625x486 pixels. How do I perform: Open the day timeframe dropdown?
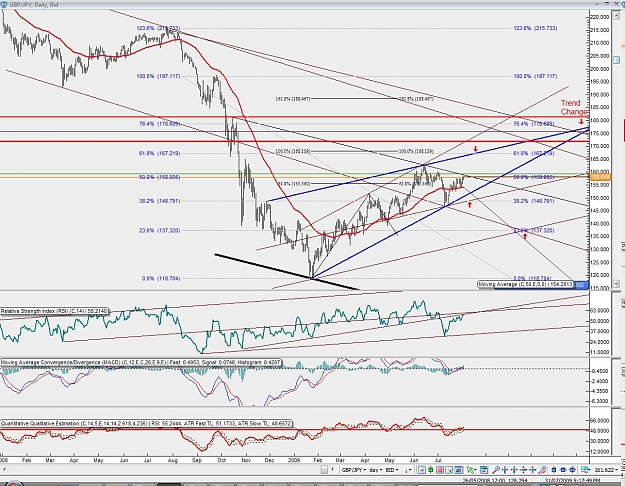coord(376,470)
